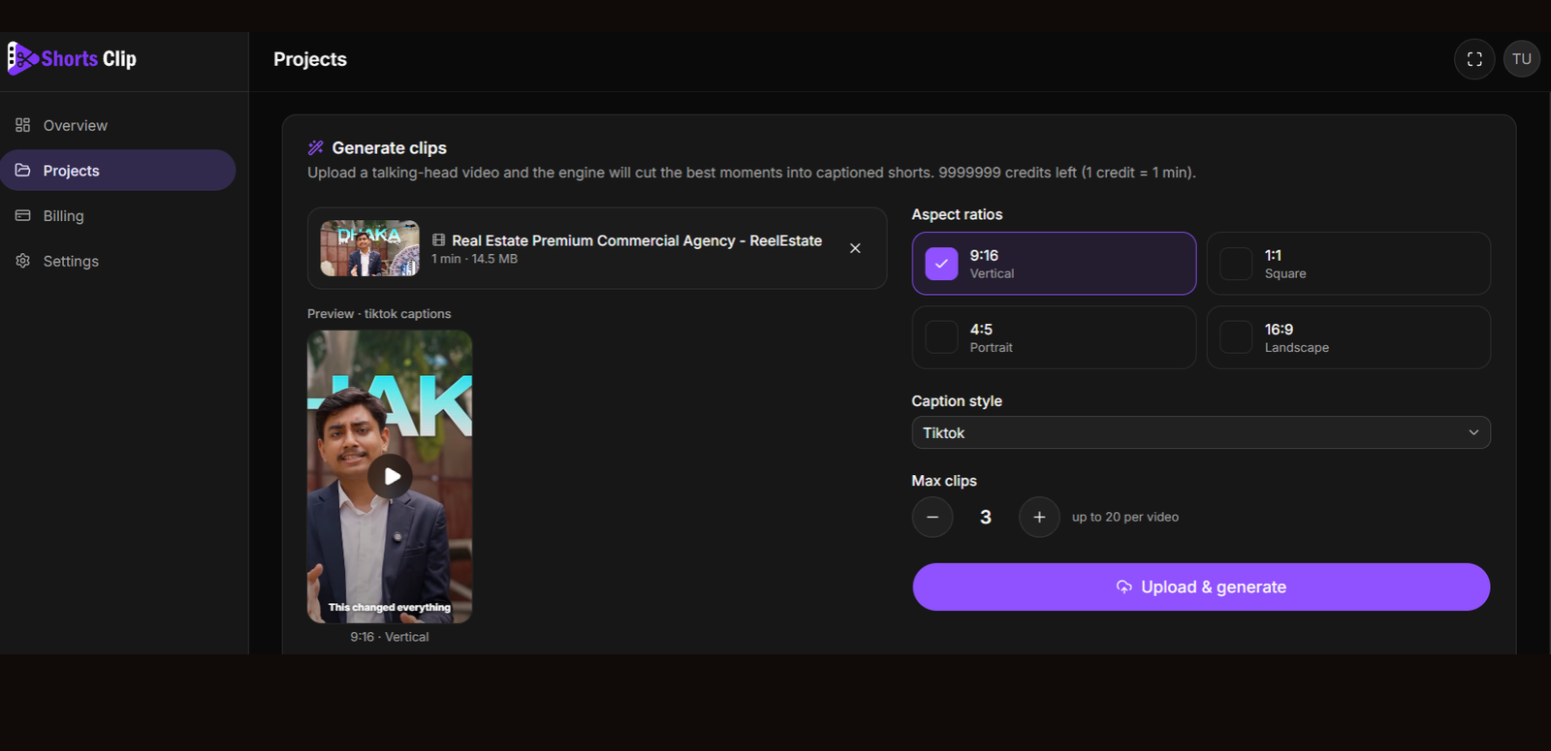
Task: Toggle fullscreen mode icon
Action: click(1474, 59)
